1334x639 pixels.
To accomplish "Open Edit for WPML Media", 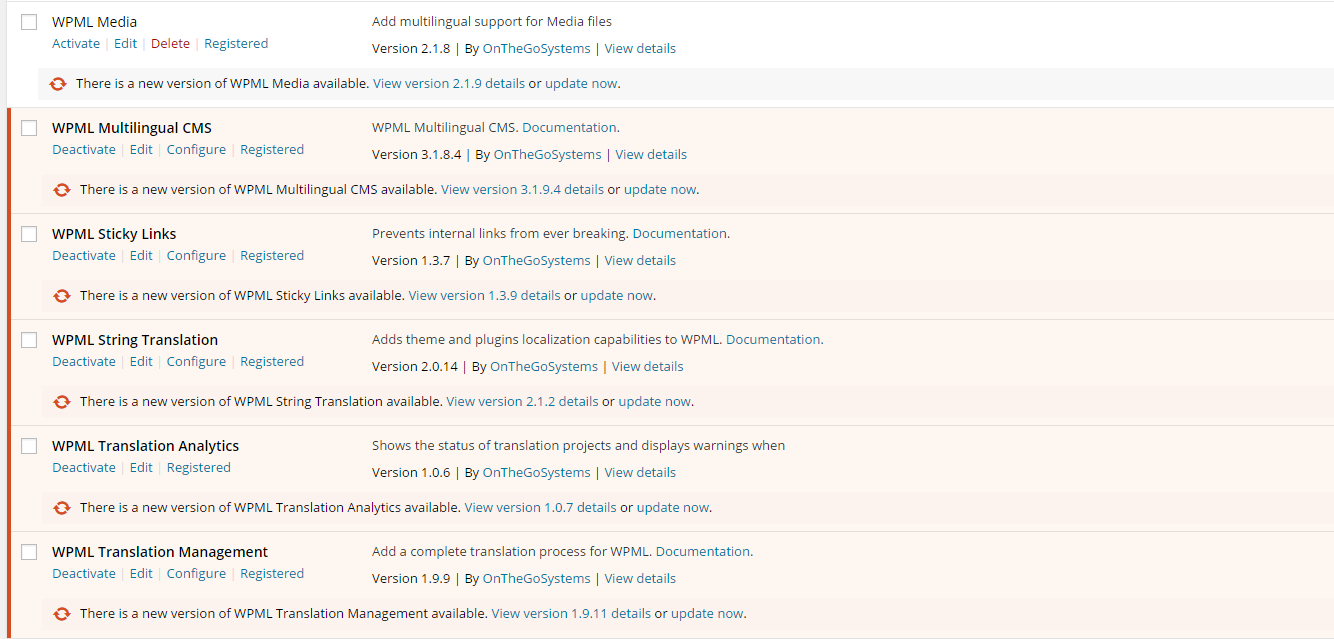I will click(x=125, y=44).
